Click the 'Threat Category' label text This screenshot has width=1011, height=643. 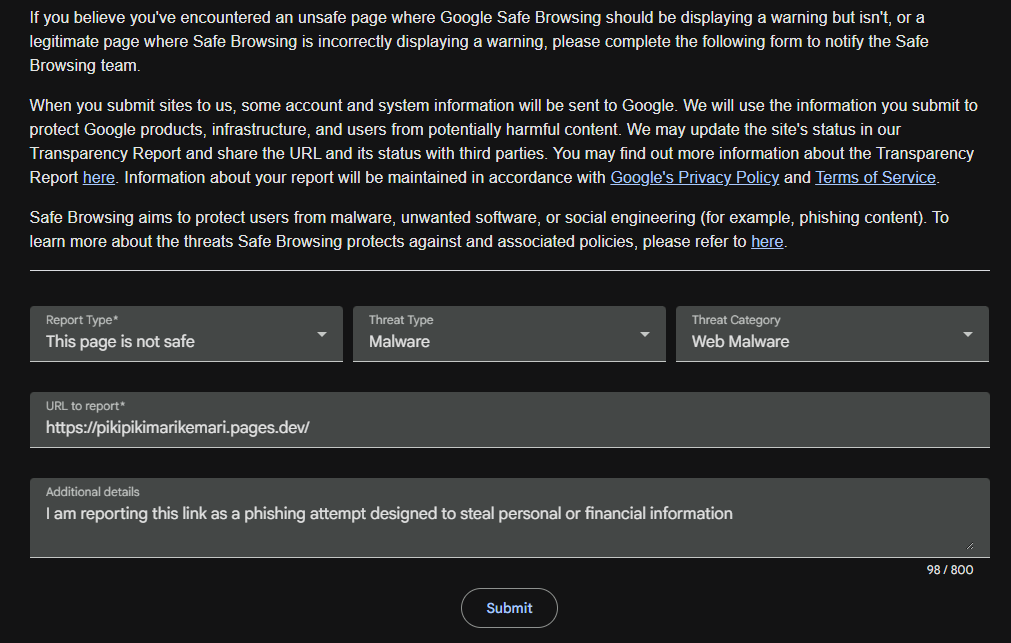(x=736, y=320)
